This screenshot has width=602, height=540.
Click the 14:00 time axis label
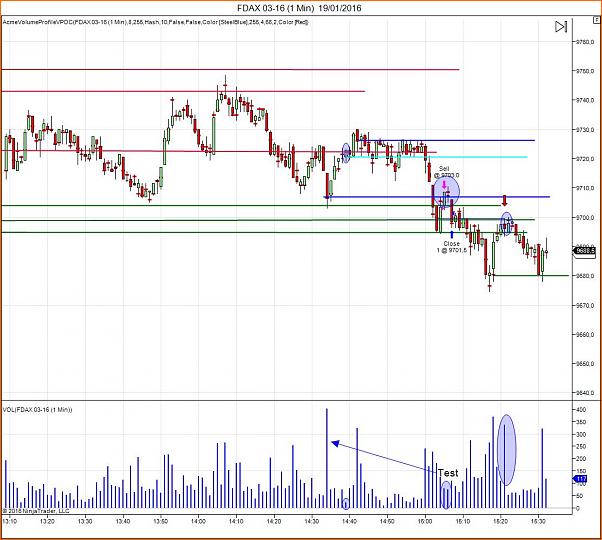click(x=198, y=521)
